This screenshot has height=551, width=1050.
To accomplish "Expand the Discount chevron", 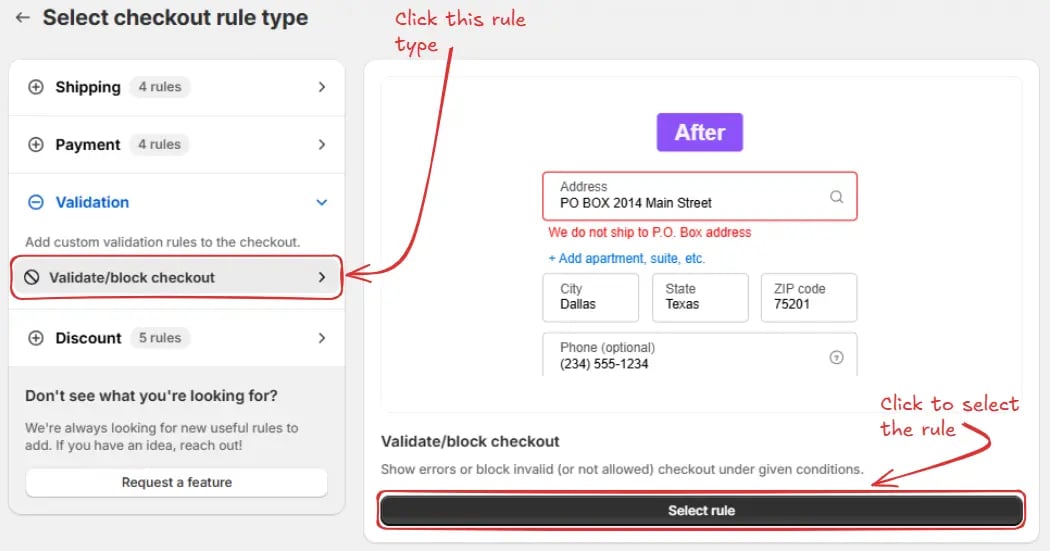I will click(322, 338).
